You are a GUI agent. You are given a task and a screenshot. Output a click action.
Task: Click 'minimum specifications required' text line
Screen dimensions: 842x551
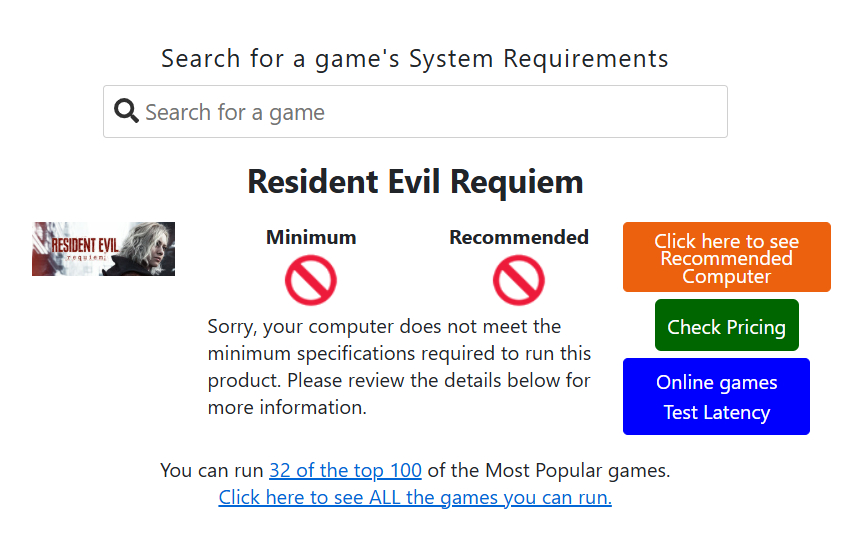pyautogui.click(x=399, y=353)
